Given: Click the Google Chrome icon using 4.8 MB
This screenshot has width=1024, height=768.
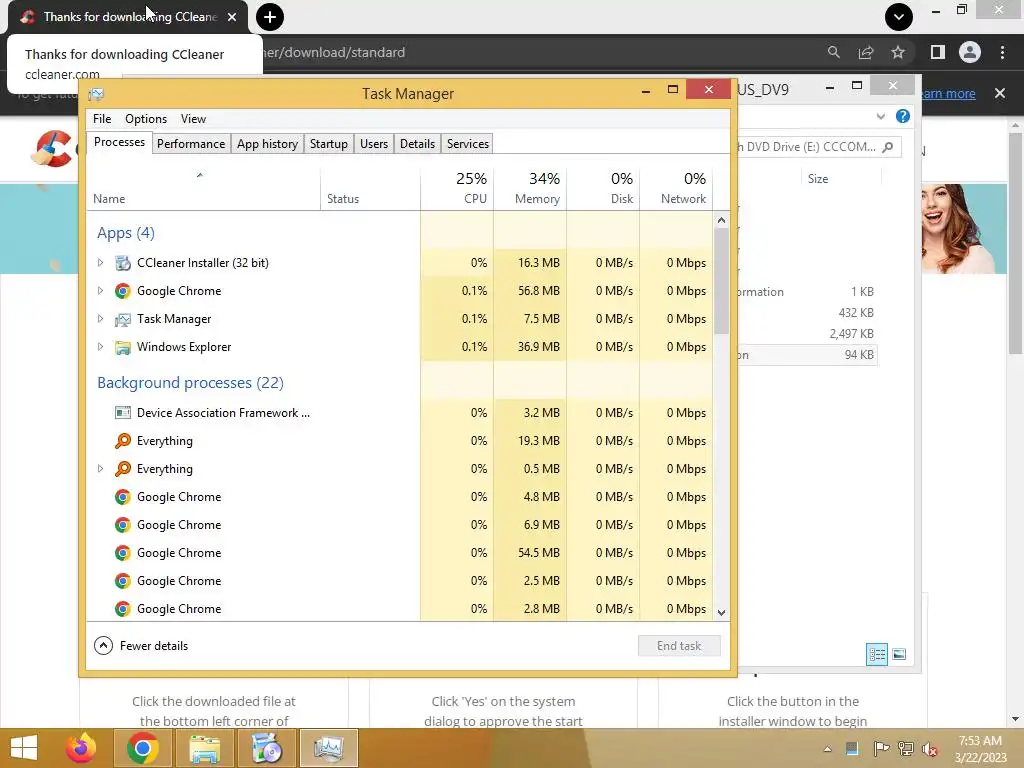Looking at the screenshot, I should pyautogui.click(x=123, y=497).
